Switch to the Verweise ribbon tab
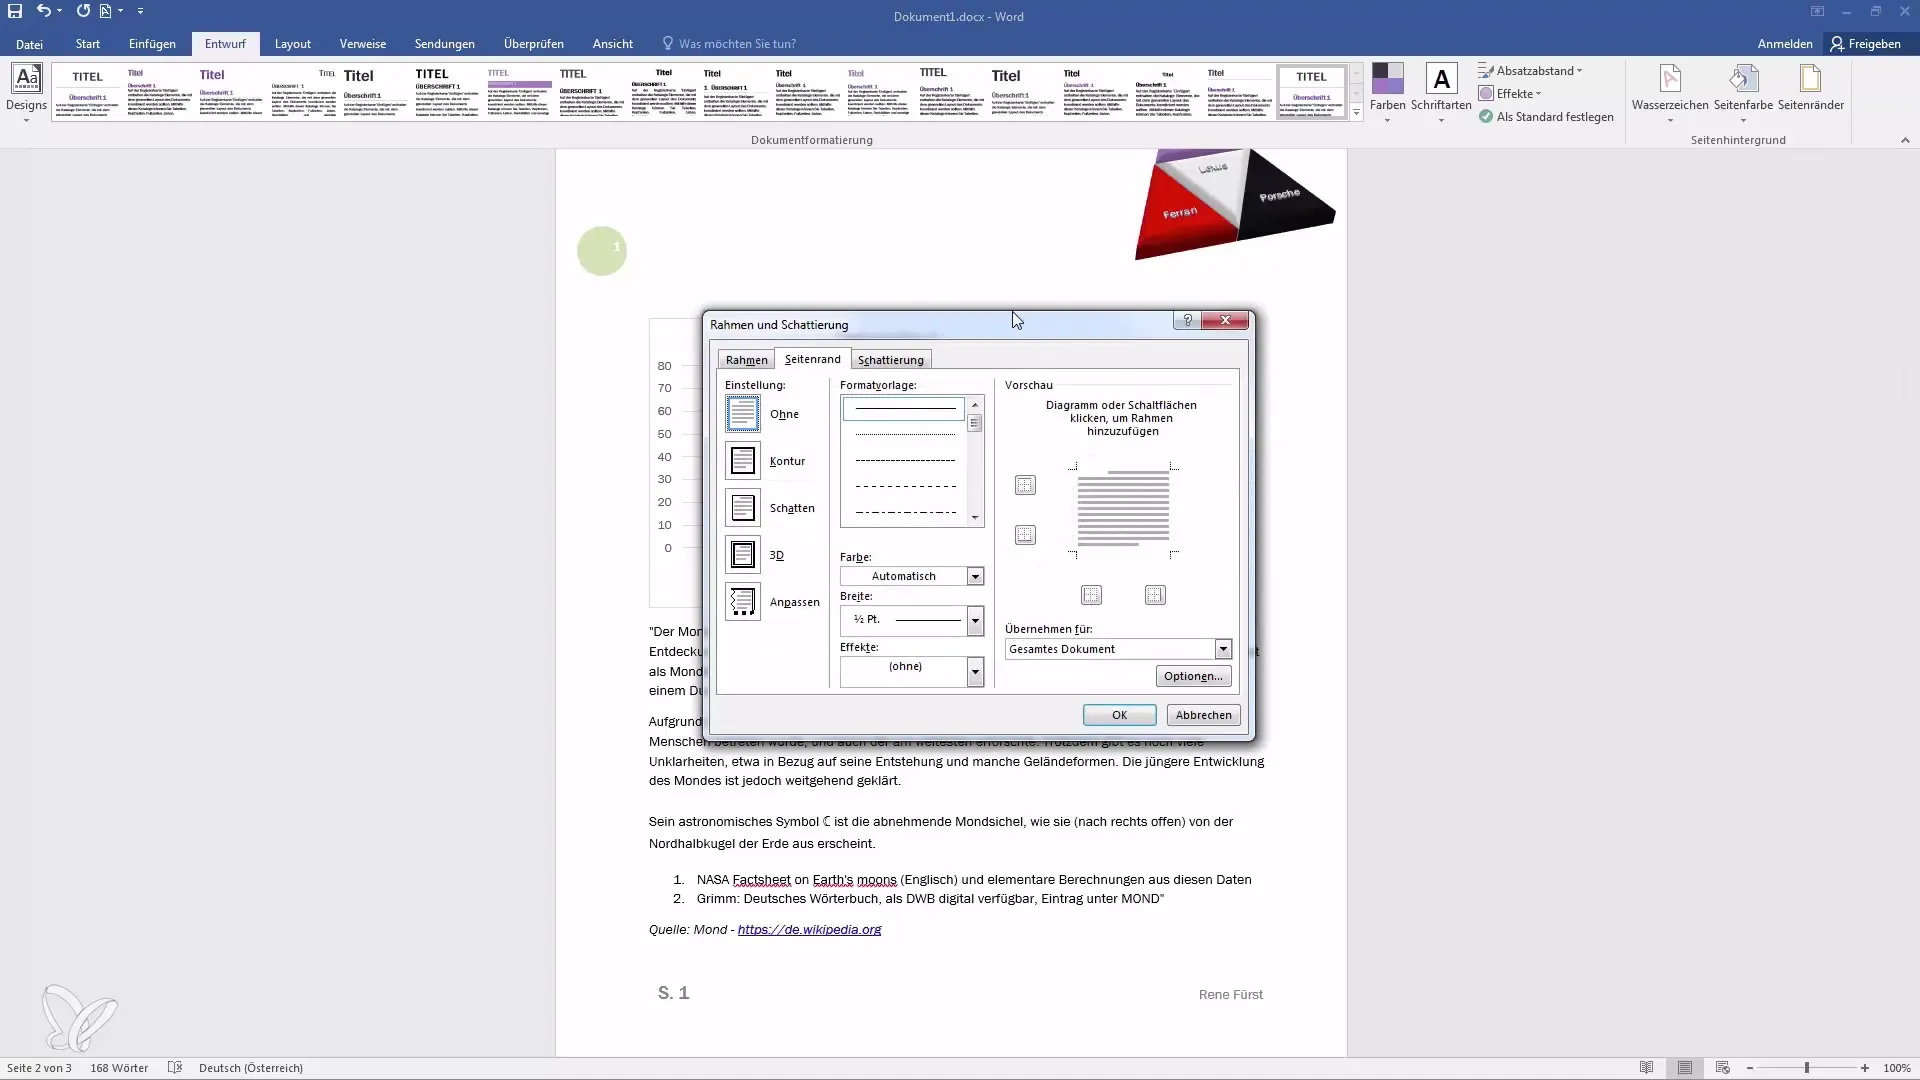Image resolution: width=1920 pixels, height=1080 pixels. [x=362, y=44]
